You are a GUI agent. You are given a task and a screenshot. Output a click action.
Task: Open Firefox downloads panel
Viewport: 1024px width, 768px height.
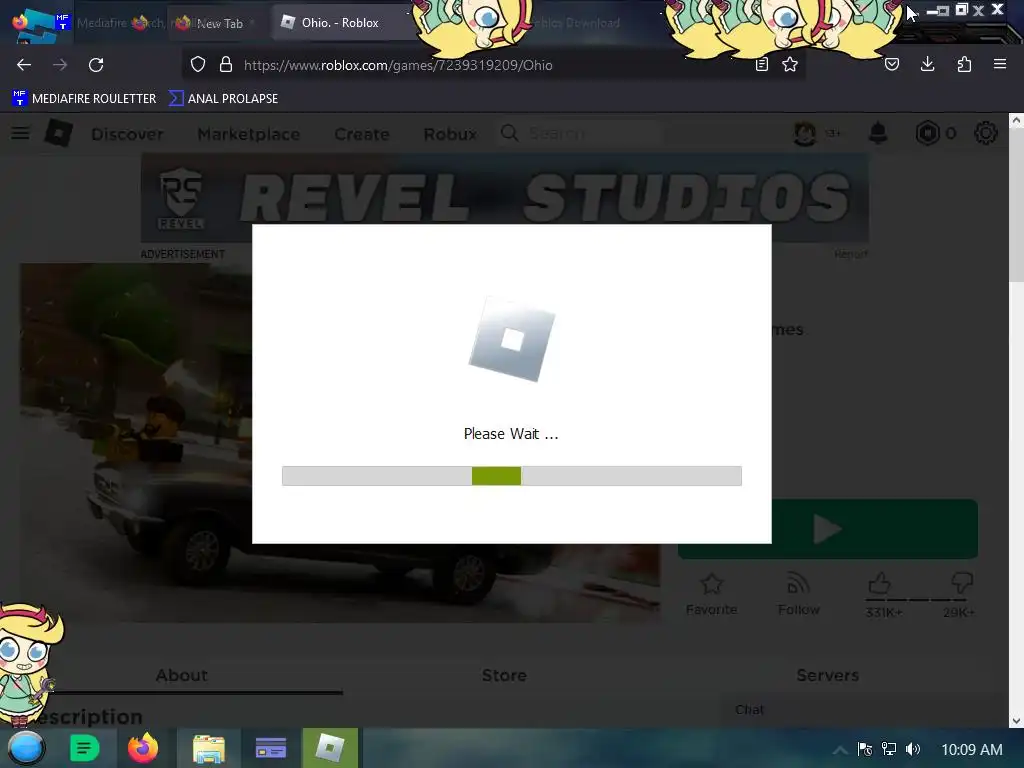(927, 65)
